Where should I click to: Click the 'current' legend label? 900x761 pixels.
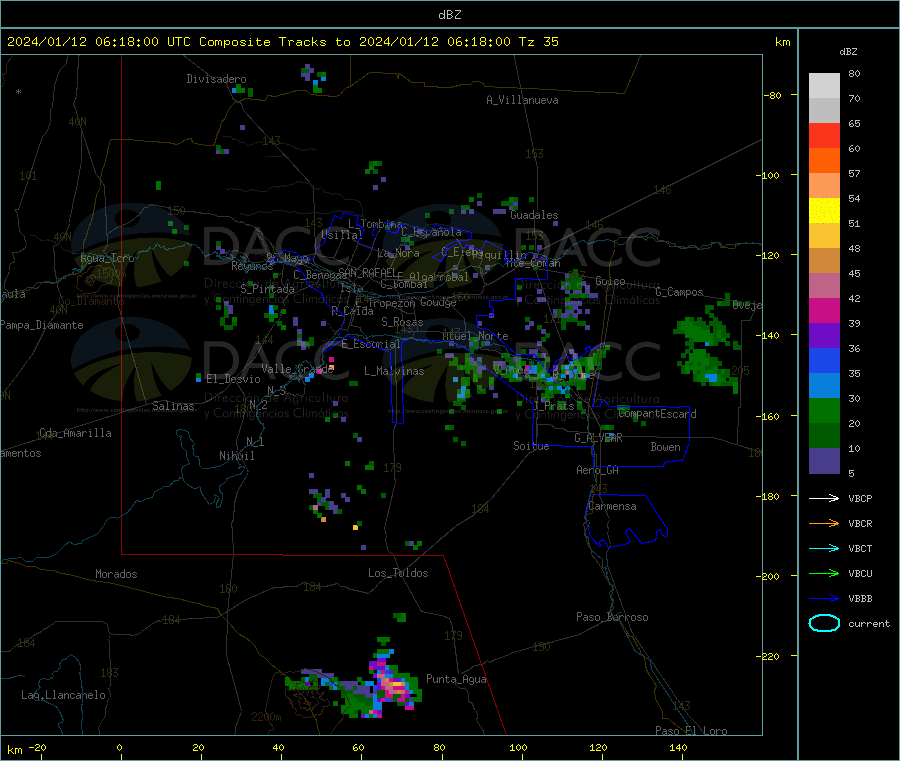pos(869,624)
